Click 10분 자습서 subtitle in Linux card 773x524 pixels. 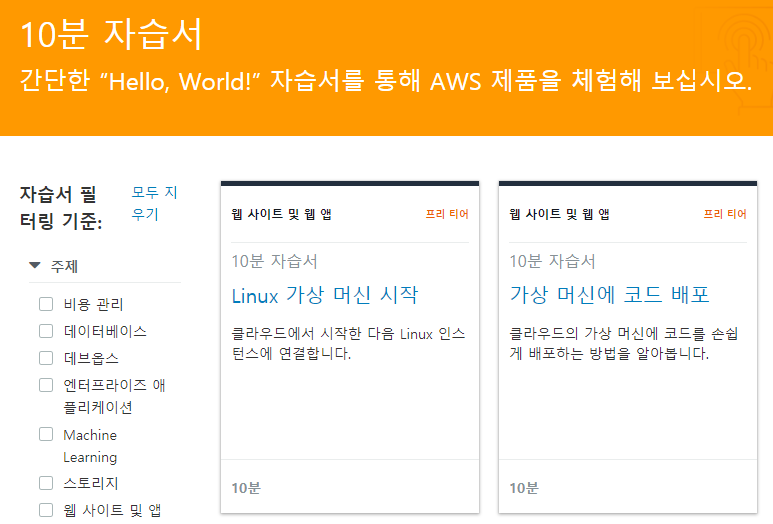(275, 261)
